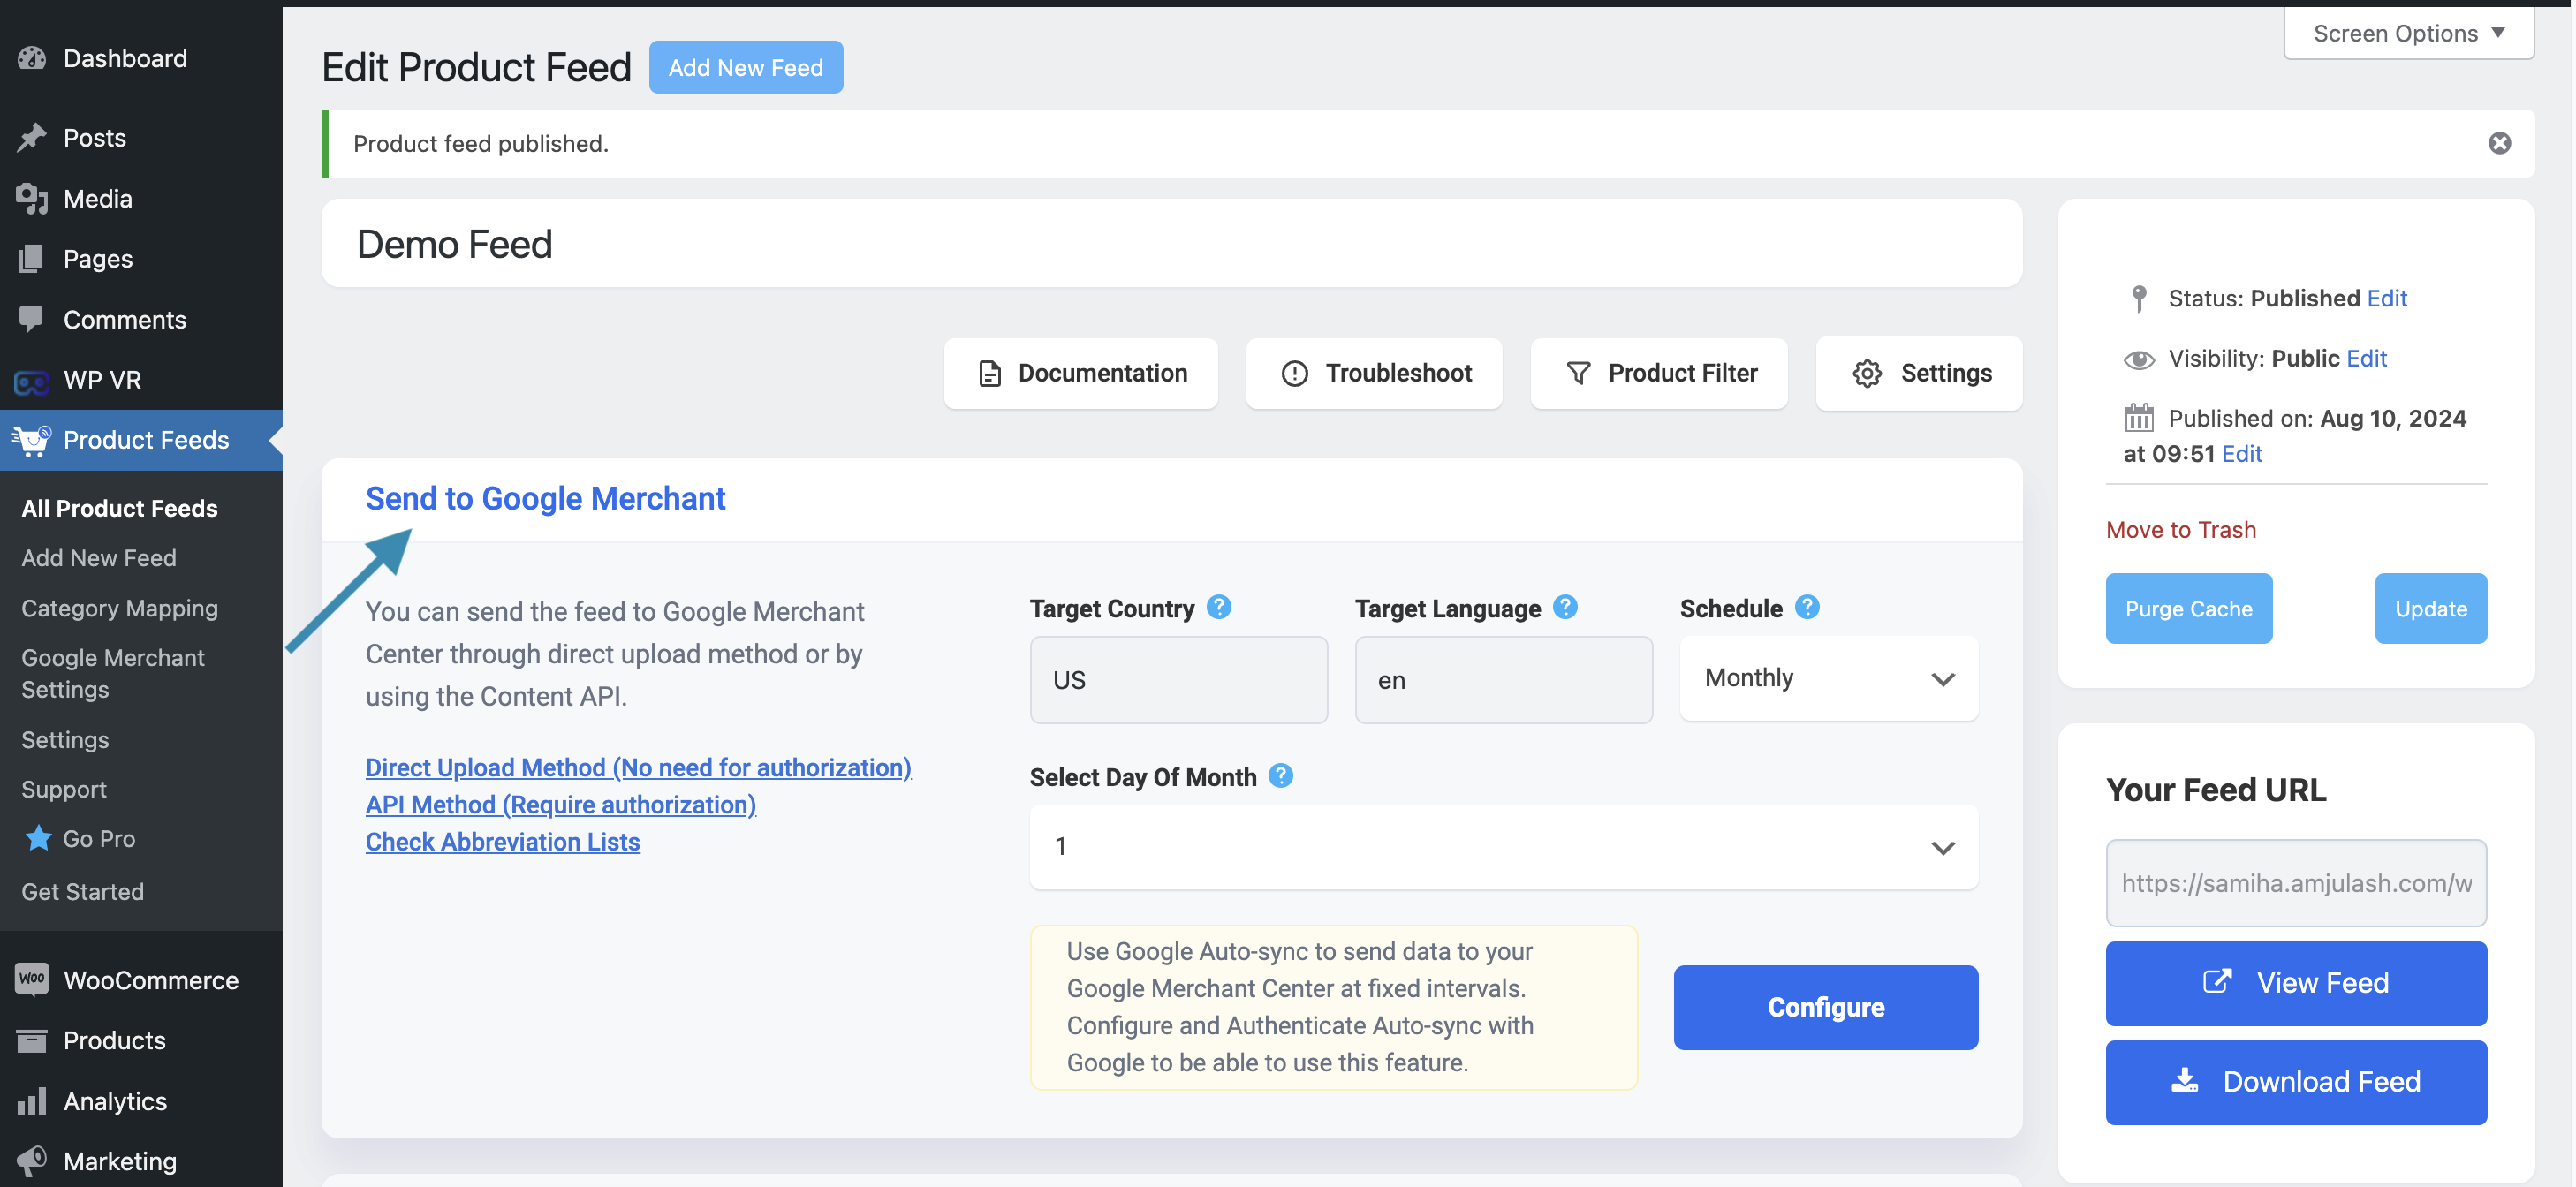
Task: Open API Method (Require authorization) link
Action: [561, 804]
